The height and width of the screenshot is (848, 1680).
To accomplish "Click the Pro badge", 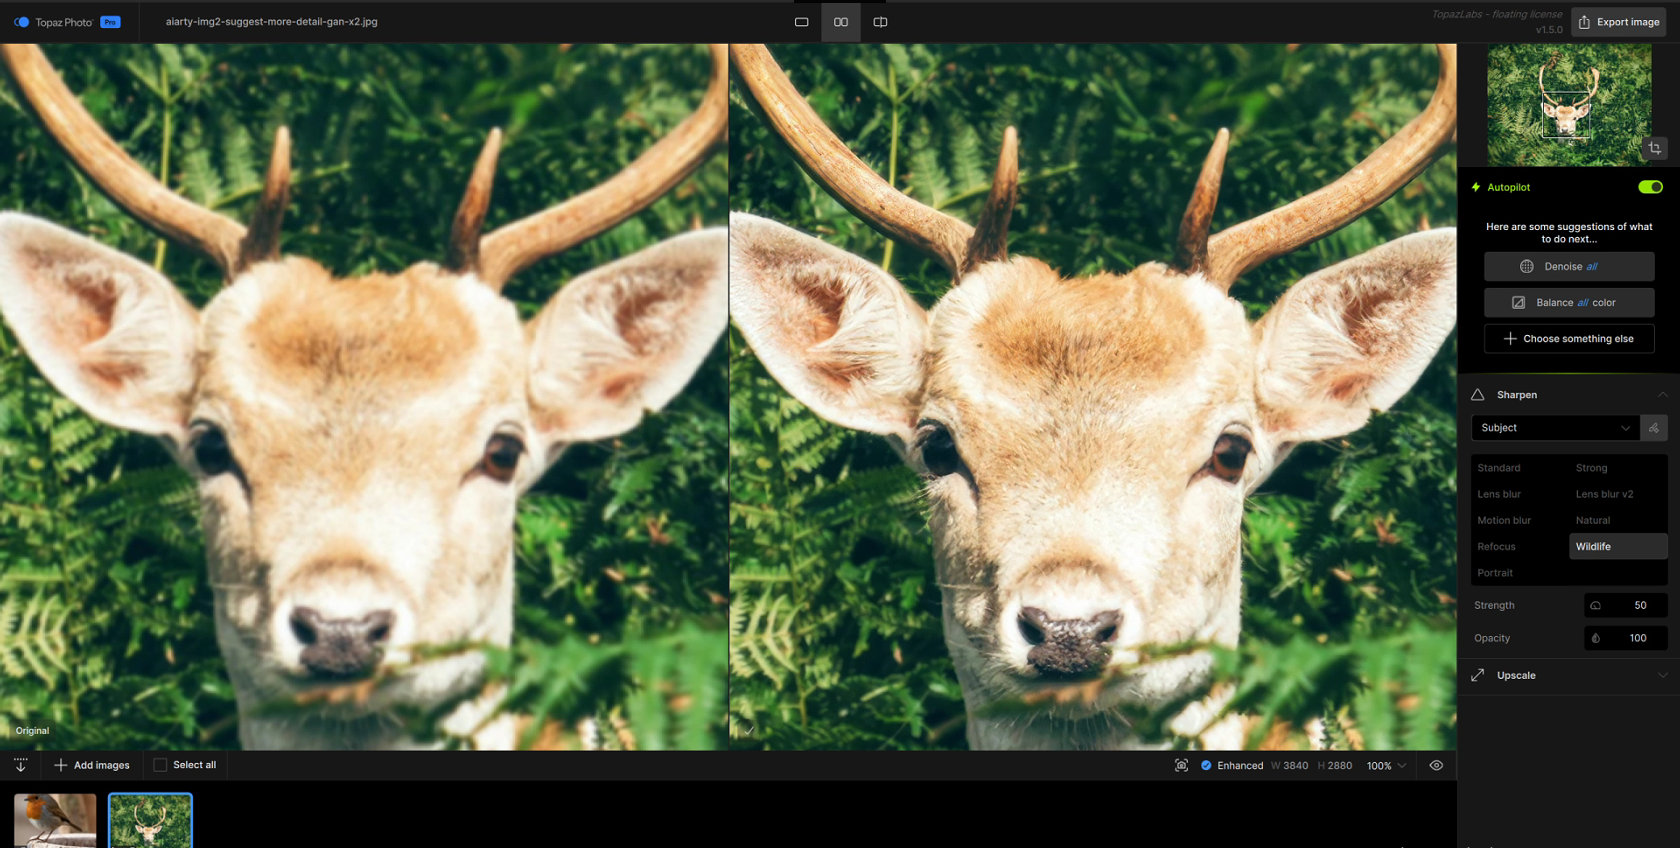I will pos(111,22).
